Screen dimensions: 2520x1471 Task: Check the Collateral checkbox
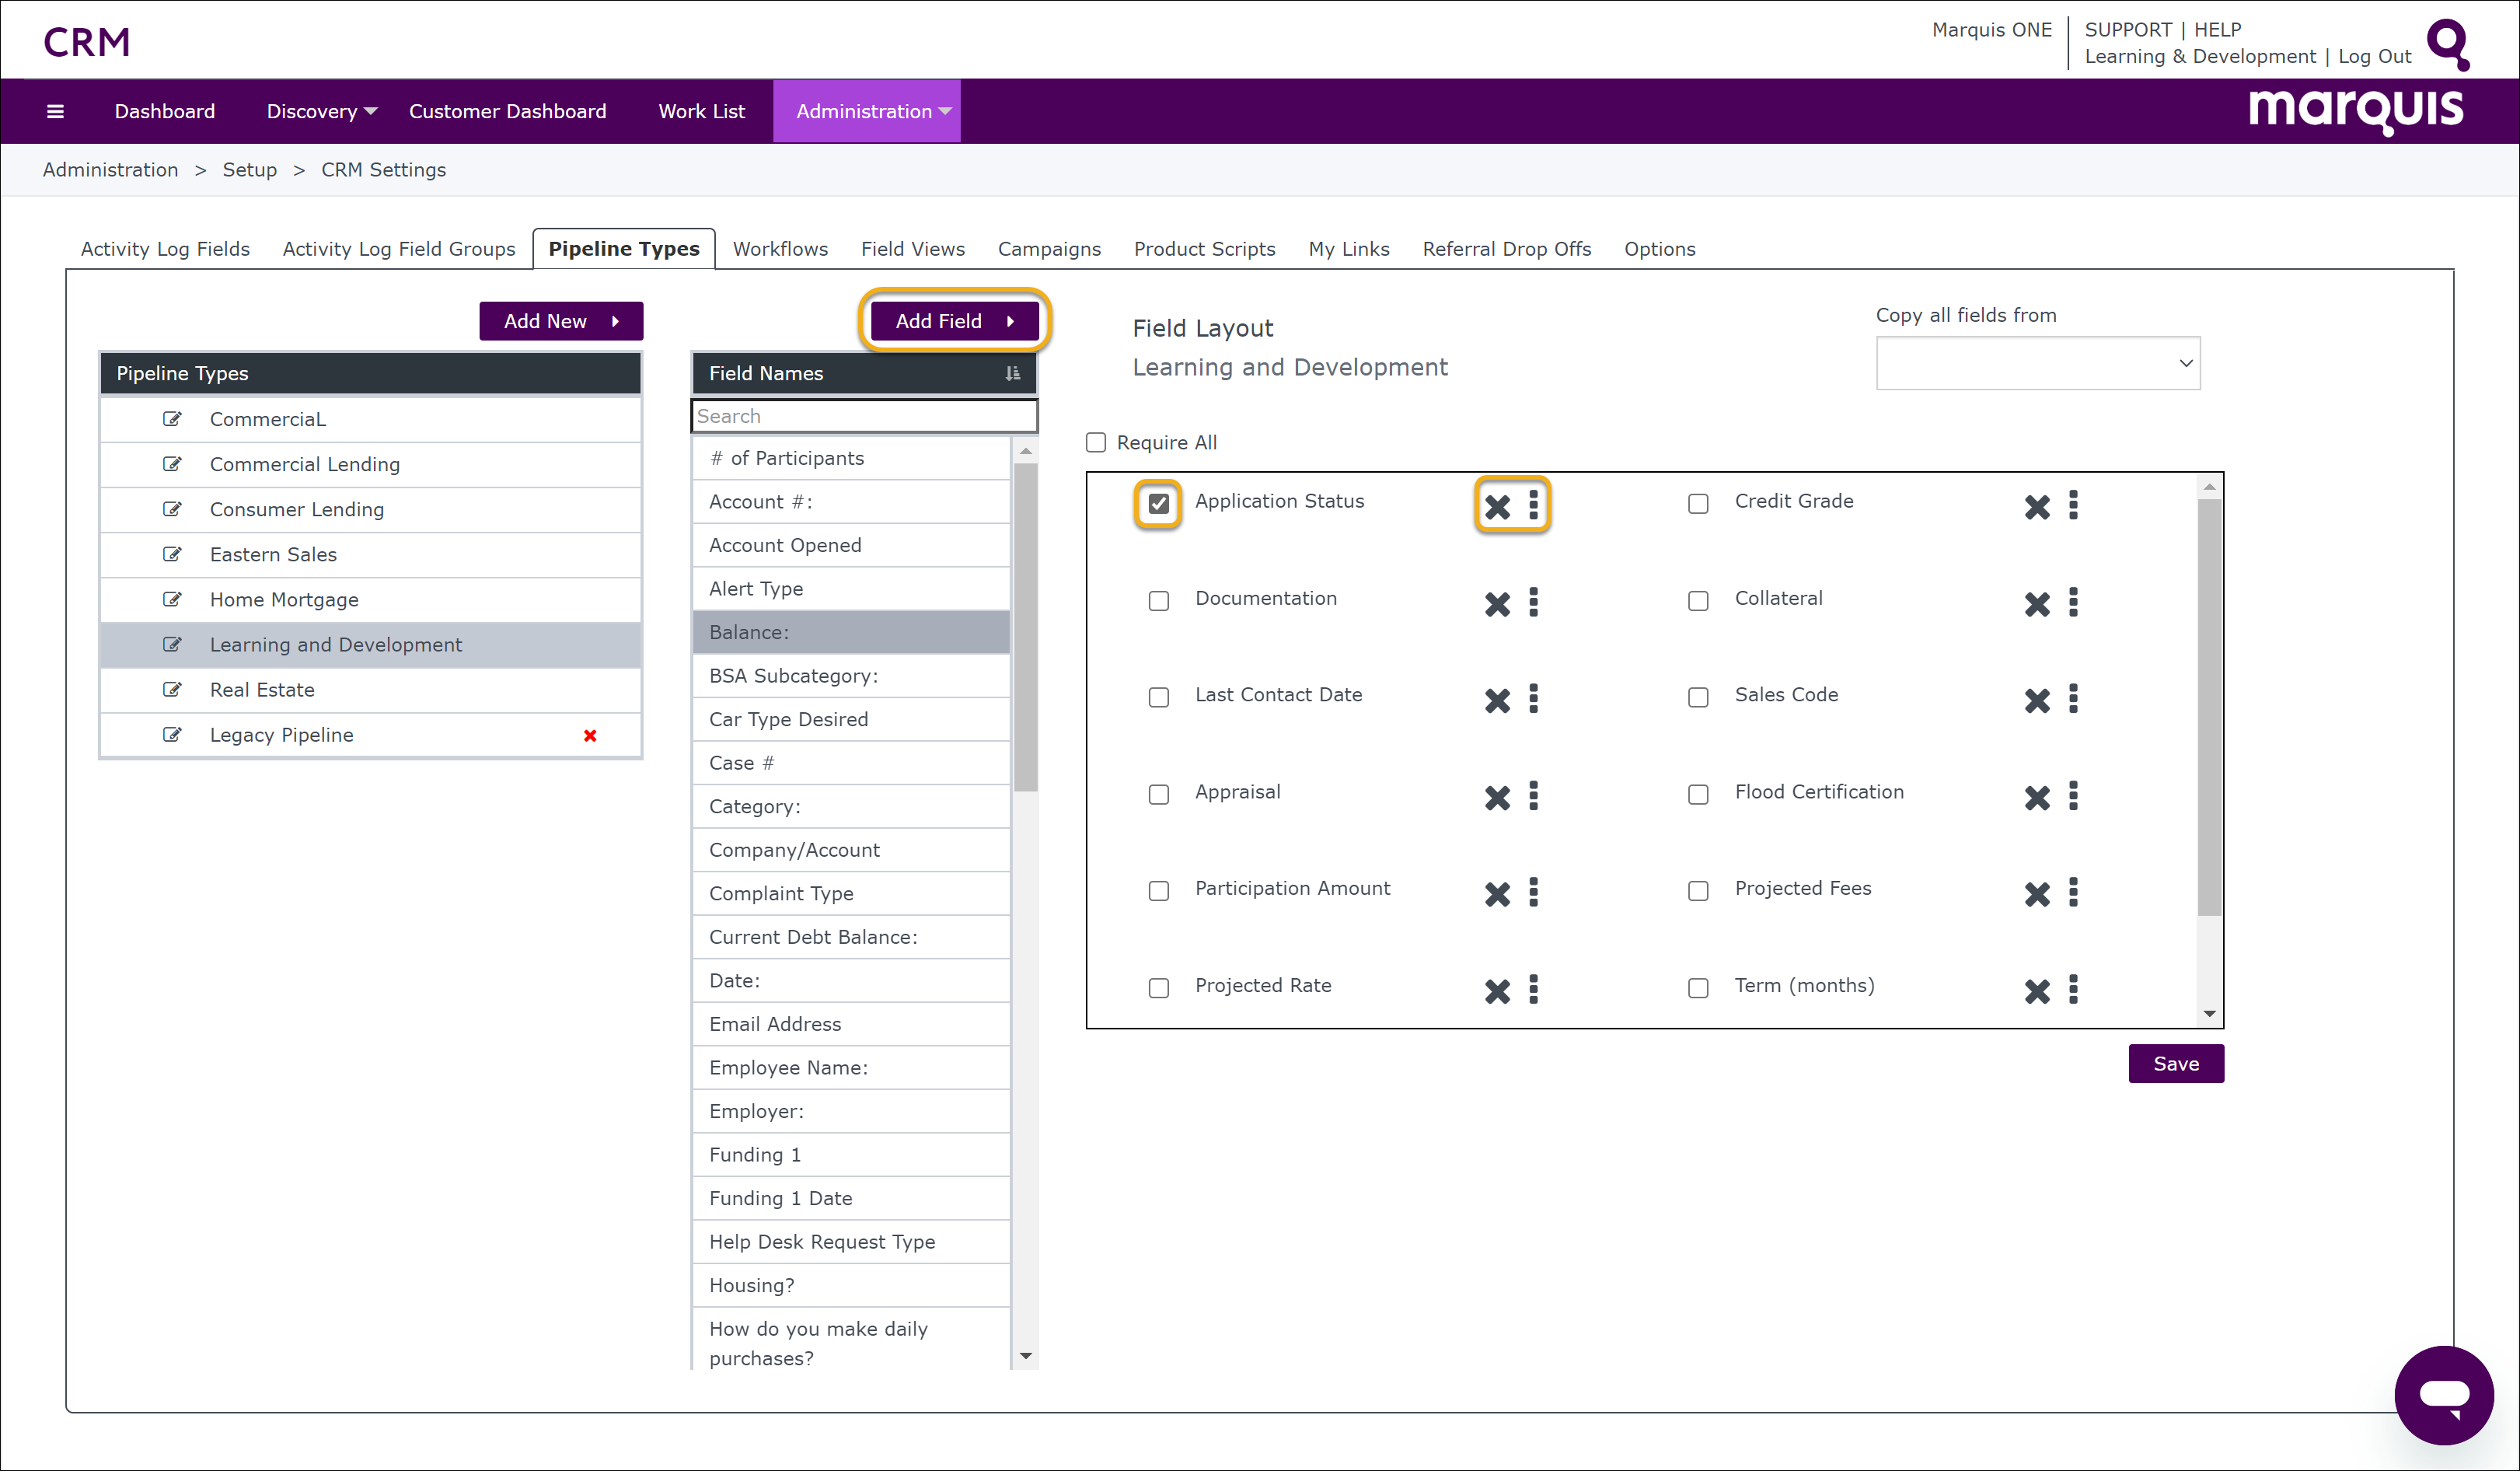[1698, 600]
